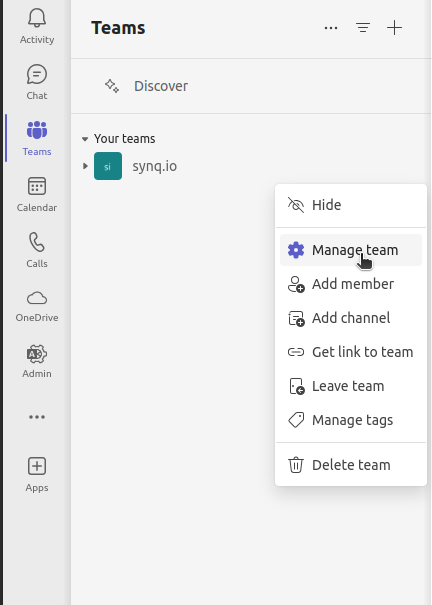Choose Hide in the context menu

[x=351, y=205]
